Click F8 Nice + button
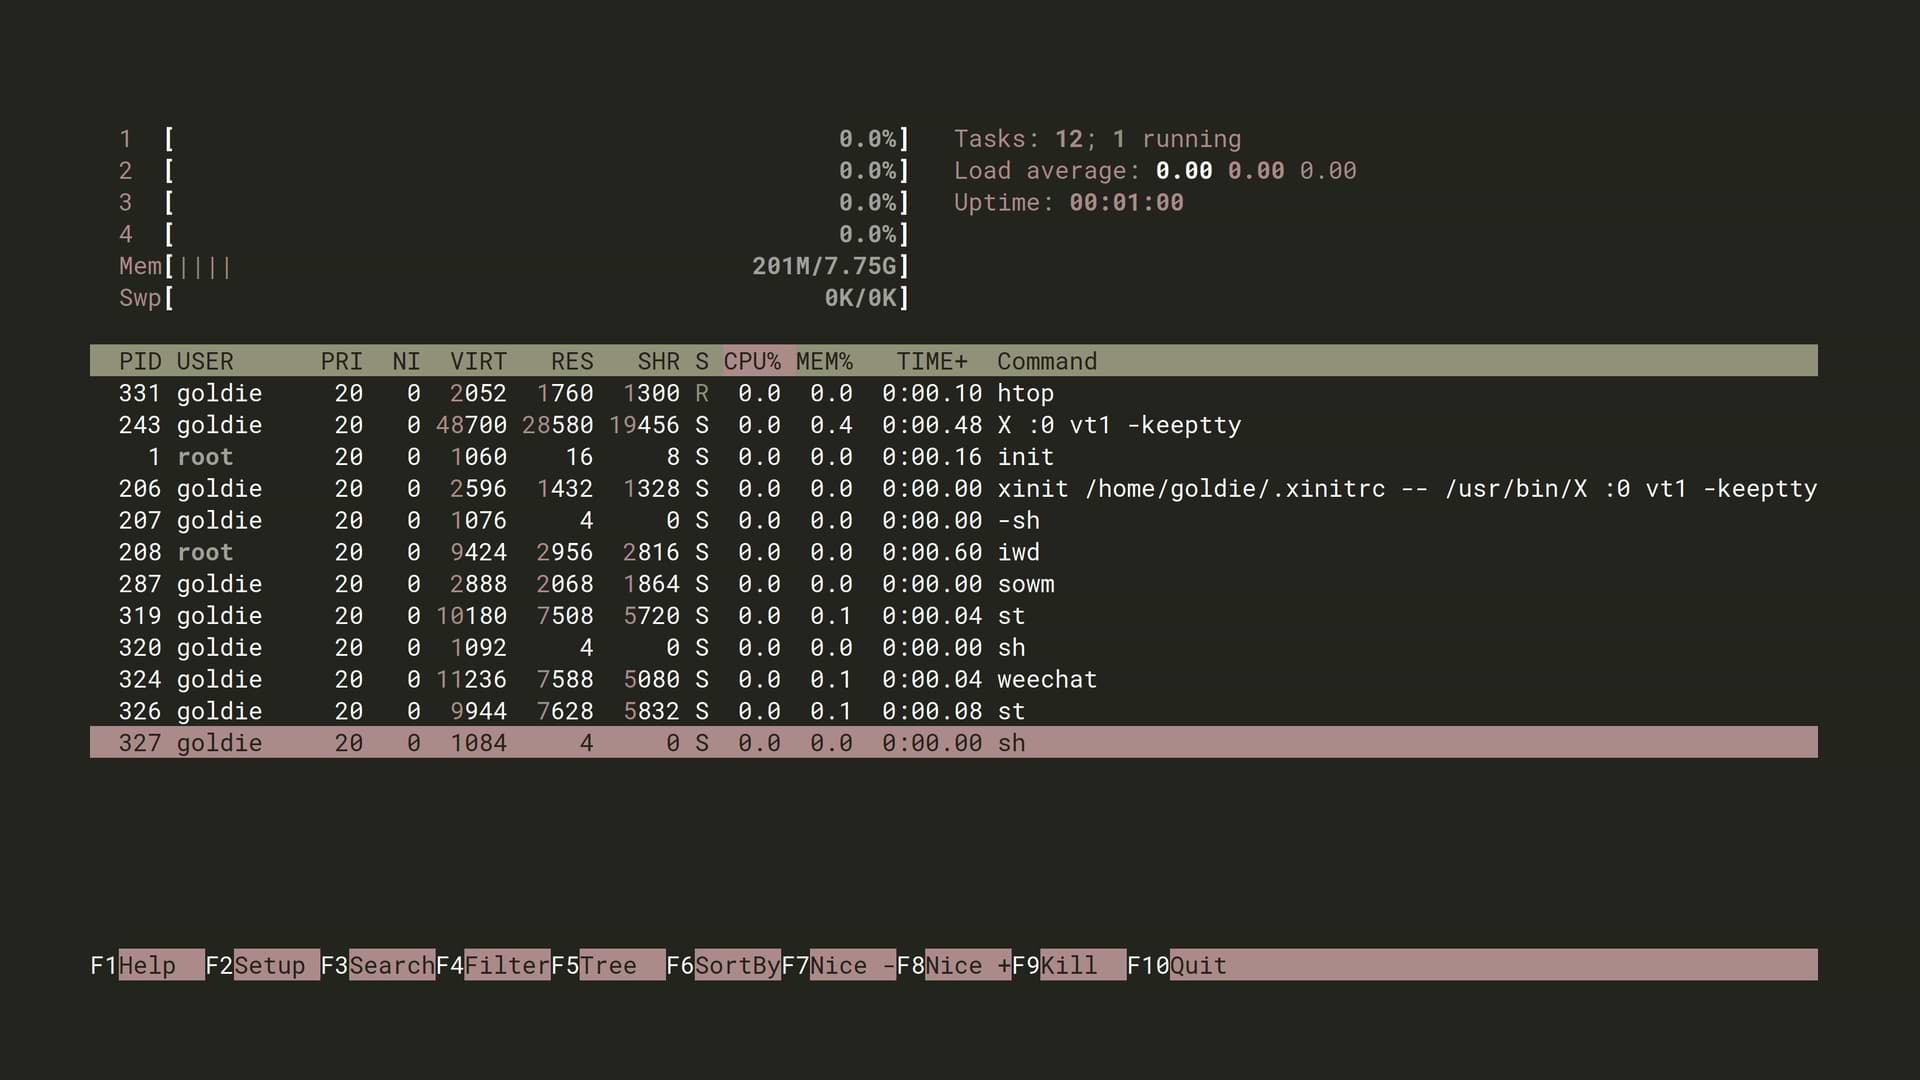The width and height of the screenshot is (1920, 1080). coord(954,965)
